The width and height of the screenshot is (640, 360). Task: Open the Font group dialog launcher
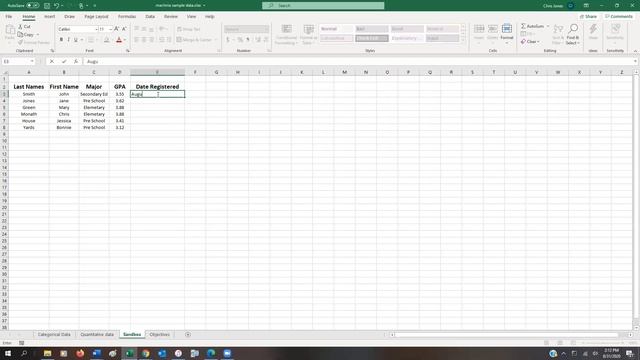[x=128, y=51]
